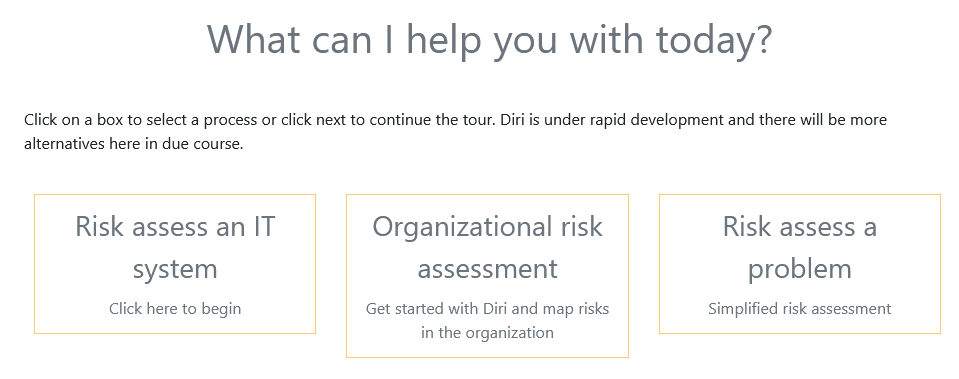Click 'in the organization' text line

487,333
